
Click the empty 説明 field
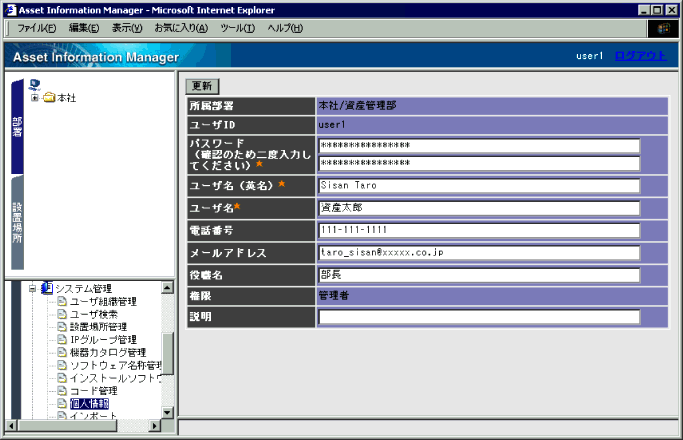tap(479, 317)
